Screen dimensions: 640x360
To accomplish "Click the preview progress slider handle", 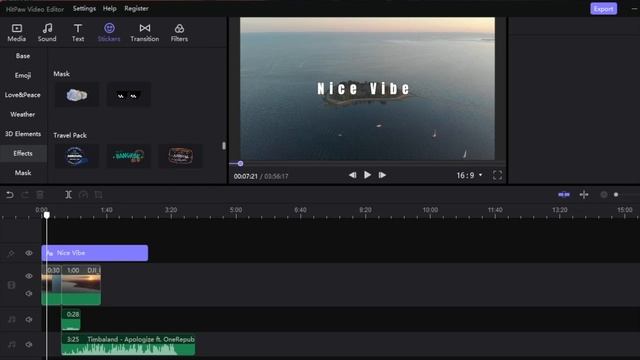I will [x=240, y=163].
